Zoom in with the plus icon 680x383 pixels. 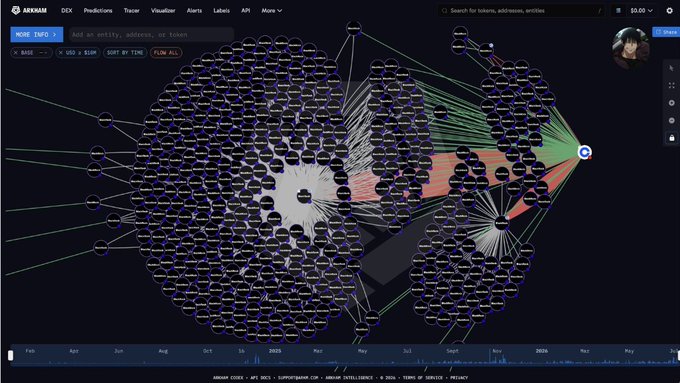pos(672,103)
